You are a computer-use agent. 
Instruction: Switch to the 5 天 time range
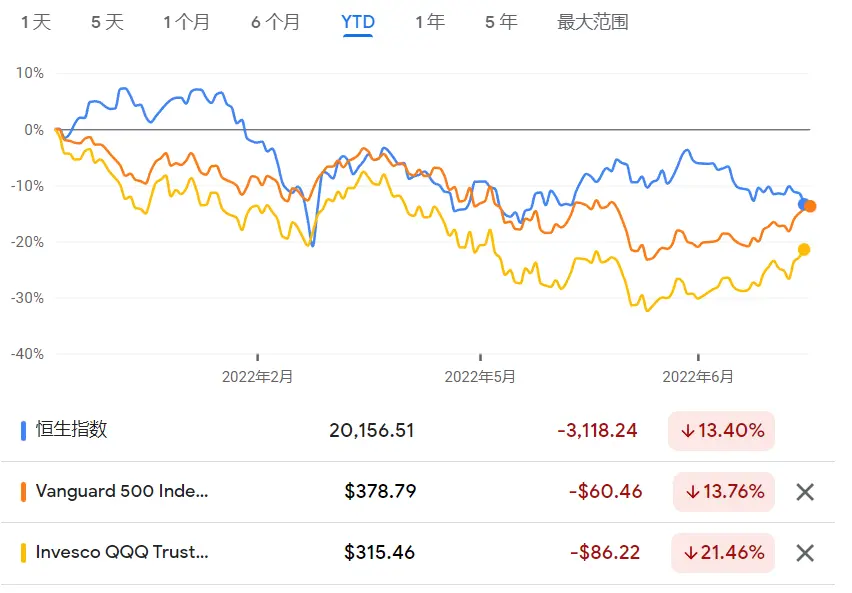pyautogui.click(x=107, y=22)
